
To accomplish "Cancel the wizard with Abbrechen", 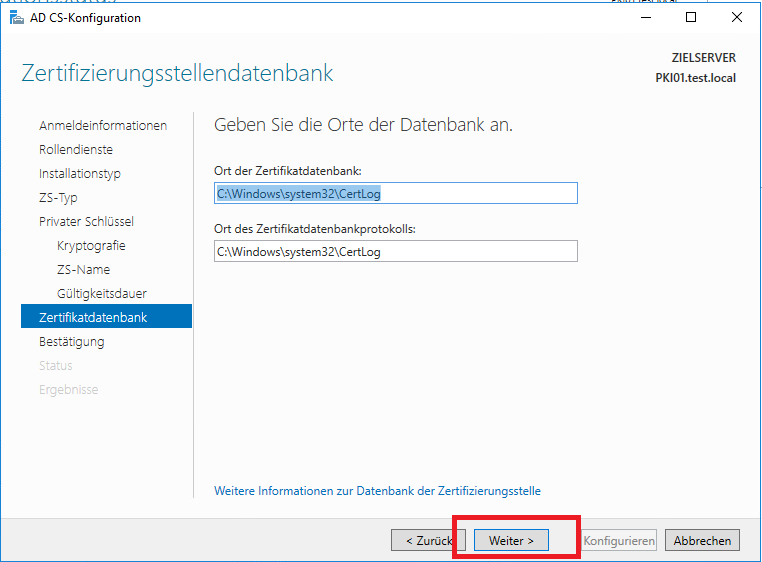I will (x=702, y=540).
